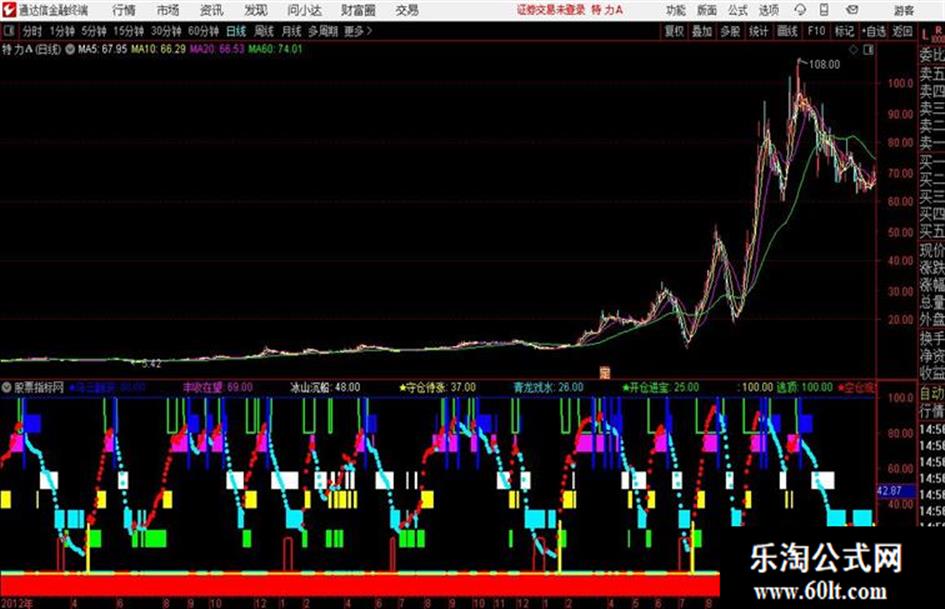Switch to the 分时 intraday tab

tap(32, 31)
